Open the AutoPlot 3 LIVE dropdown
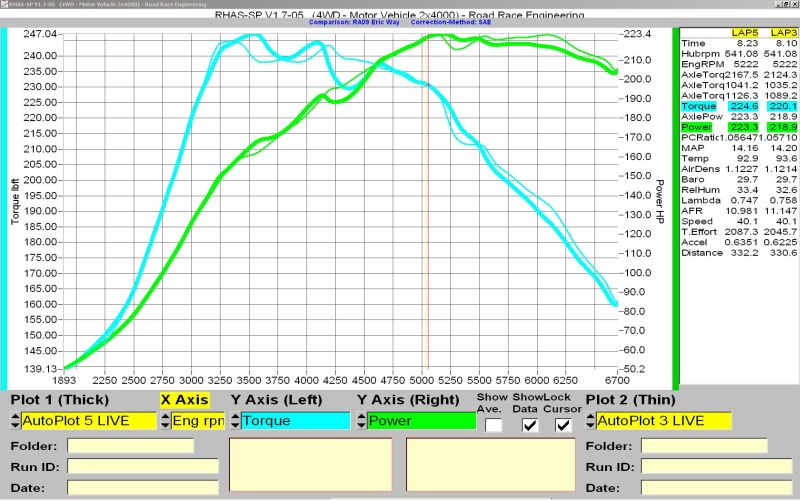The image size is (800, 500). pos(650,421)
